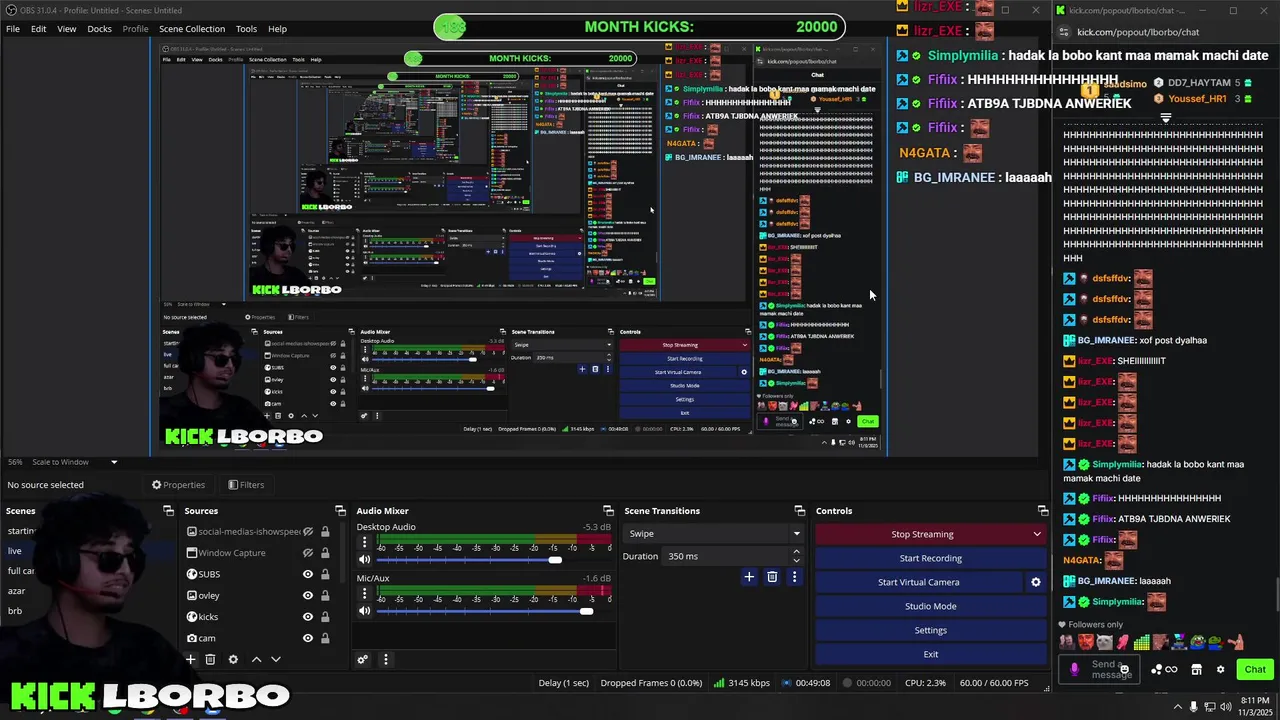
Task: Undock the Controls panel
Action: [1043, 511]
